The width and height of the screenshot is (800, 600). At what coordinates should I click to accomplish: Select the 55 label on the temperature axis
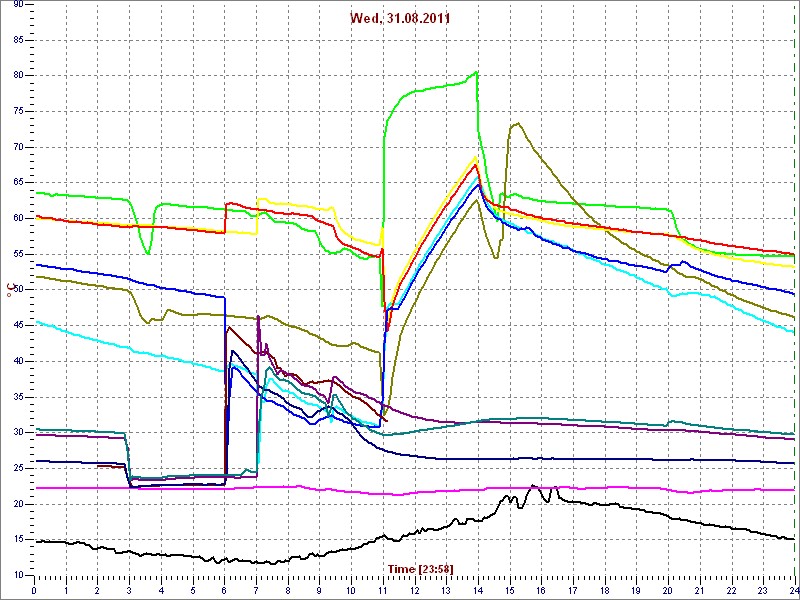tap(18, 254)
